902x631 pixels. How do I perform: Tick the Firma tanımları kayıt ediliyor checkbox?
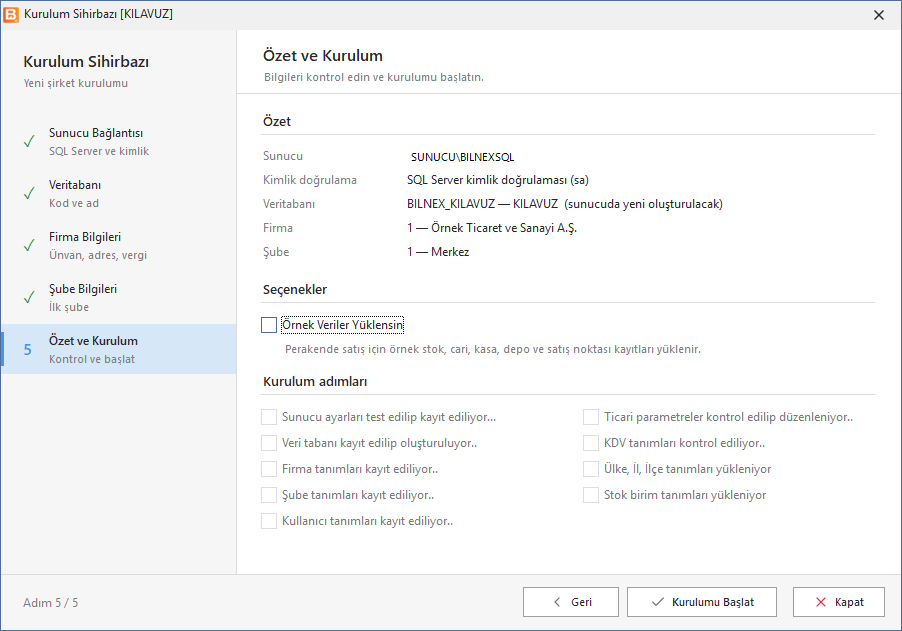(269, 469)
